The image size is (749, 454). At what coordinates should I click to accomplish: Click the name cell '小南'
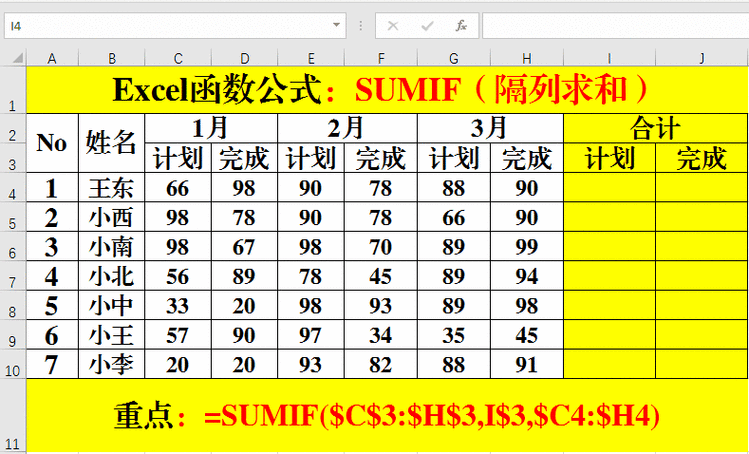point(112,247)
